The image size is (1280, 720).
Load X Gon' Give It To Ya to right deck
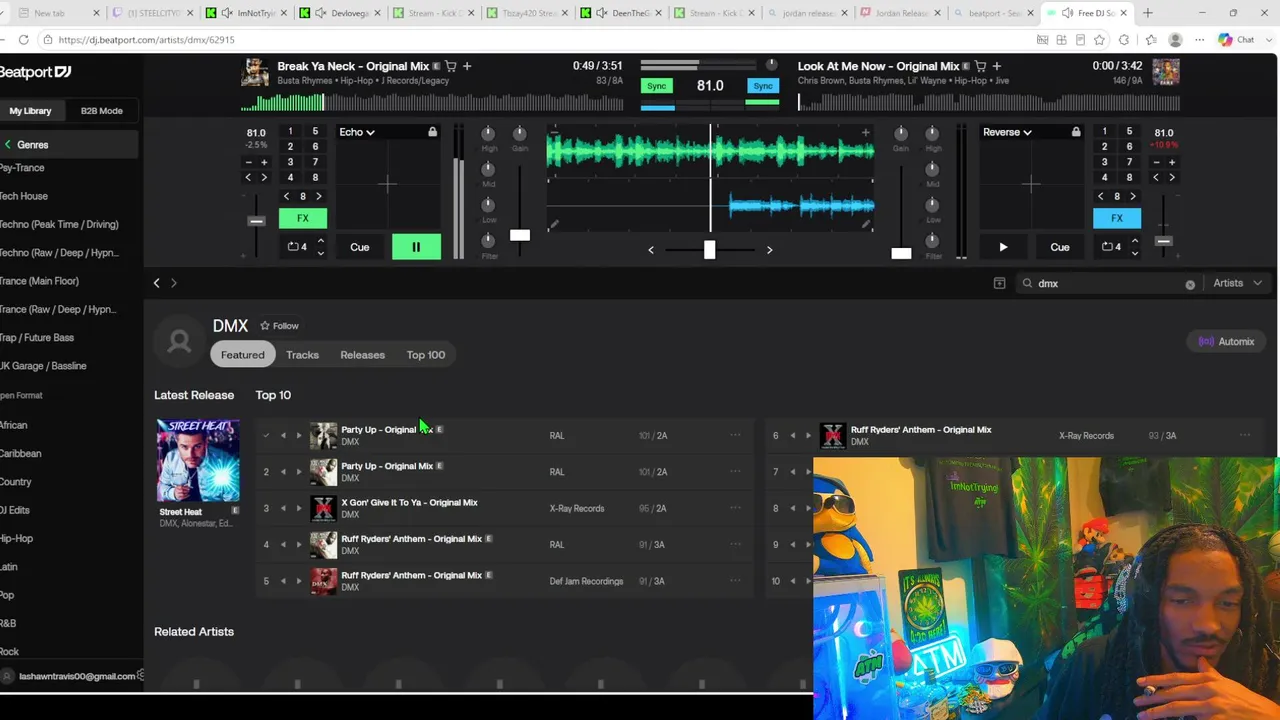[x=298, y=508]
